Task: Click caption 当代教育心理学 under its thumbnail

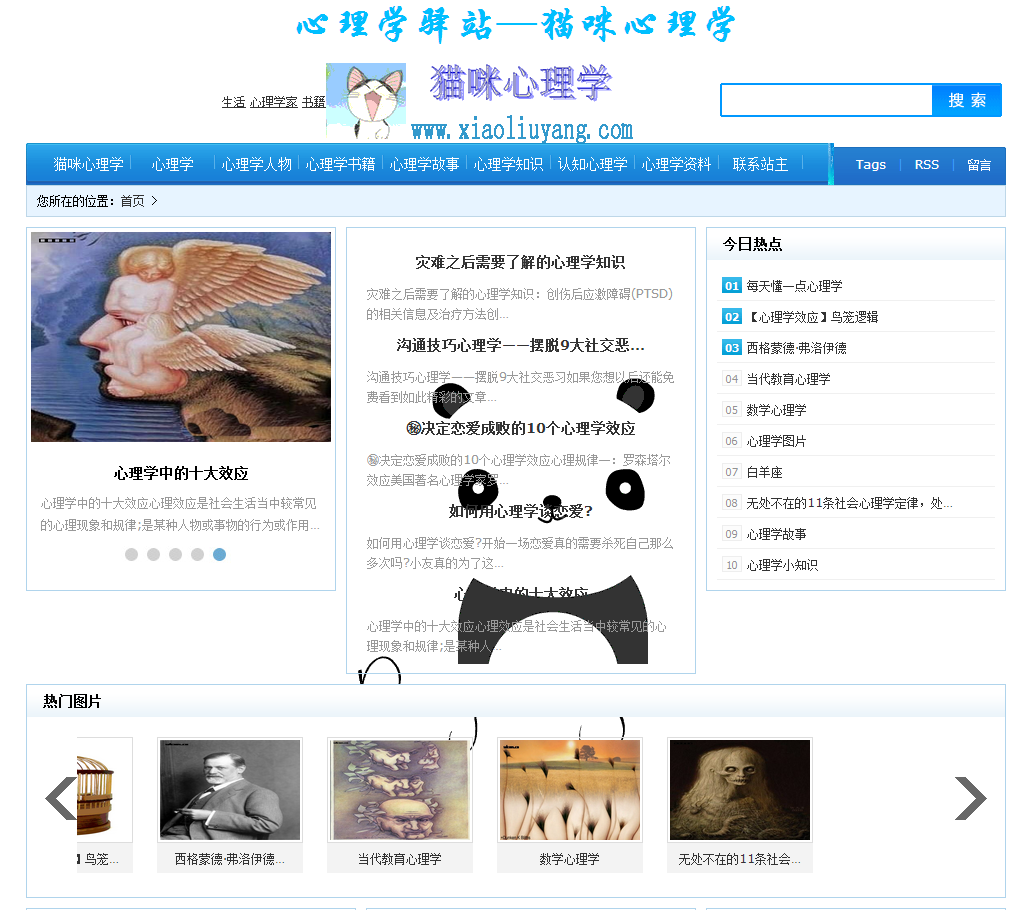Action: pyautogui.click(x=400, y=859)
